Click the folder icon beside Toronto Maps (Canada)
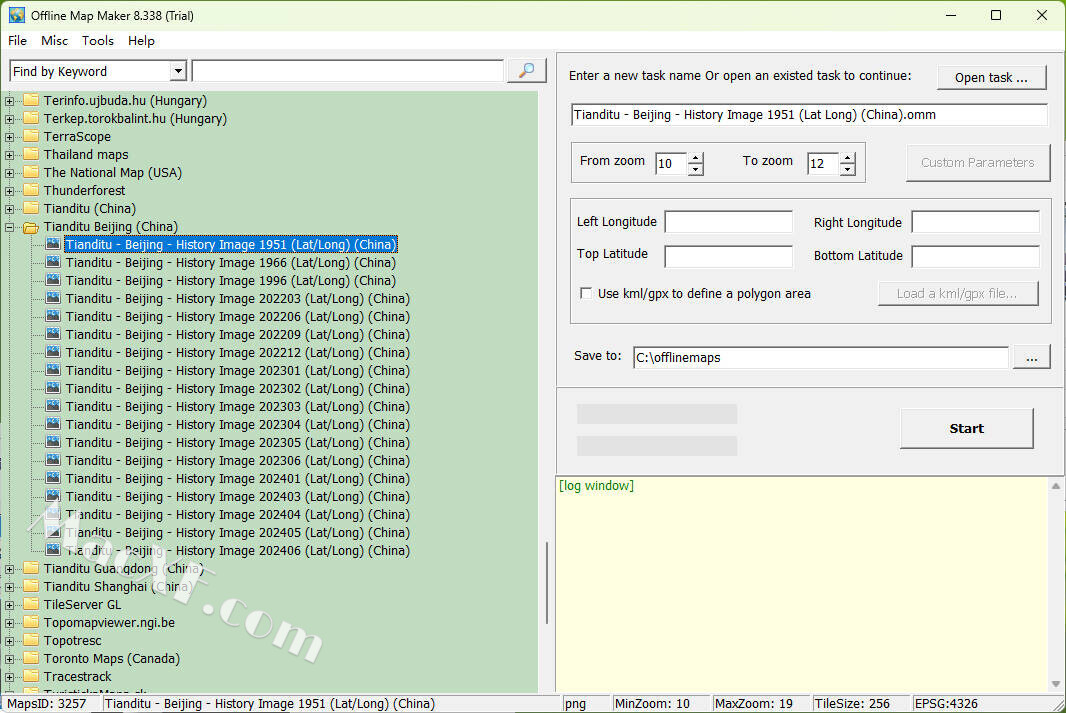 point(31,659)
